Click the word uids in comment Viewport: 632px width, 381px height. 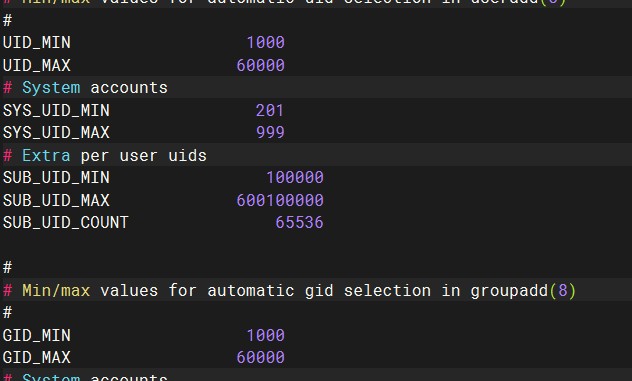pos(187,155)
